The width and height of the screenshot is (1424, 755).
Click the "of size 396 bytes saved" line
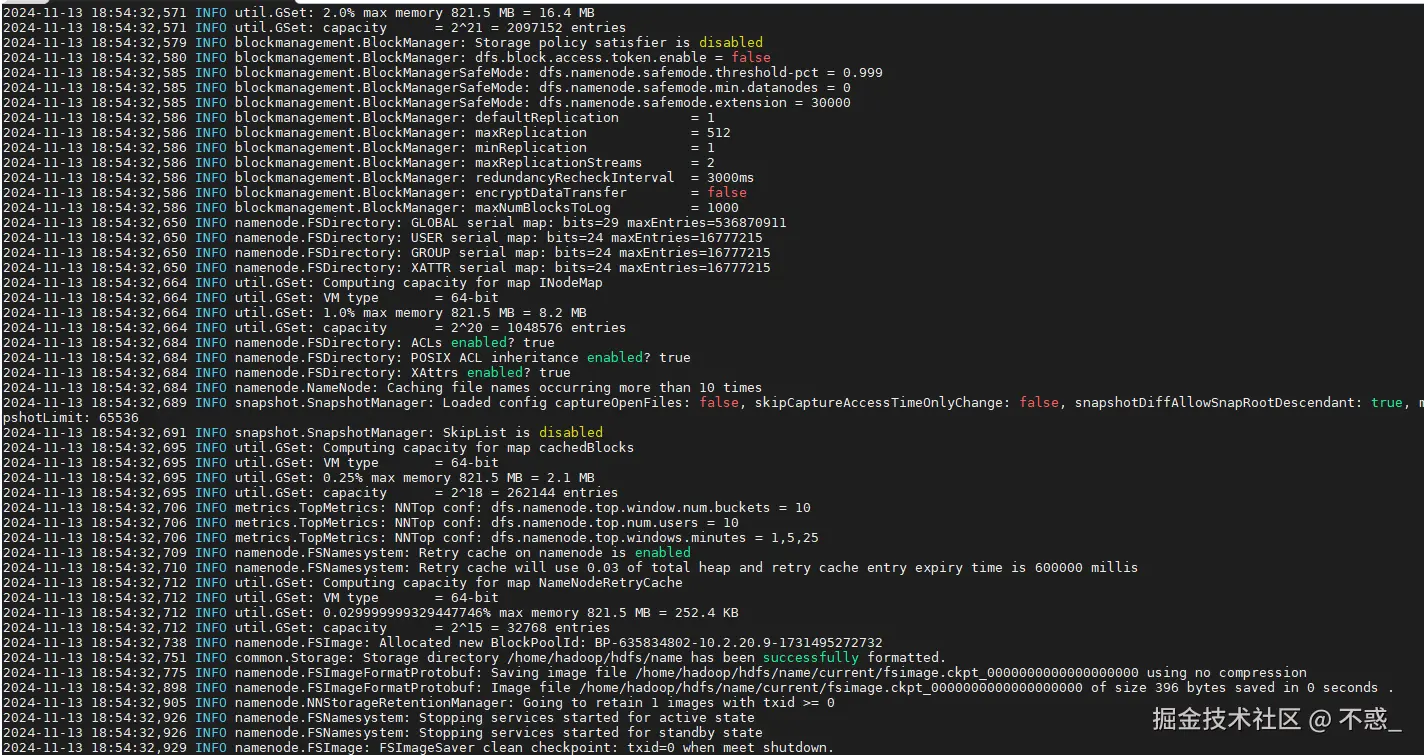[698, 688]
